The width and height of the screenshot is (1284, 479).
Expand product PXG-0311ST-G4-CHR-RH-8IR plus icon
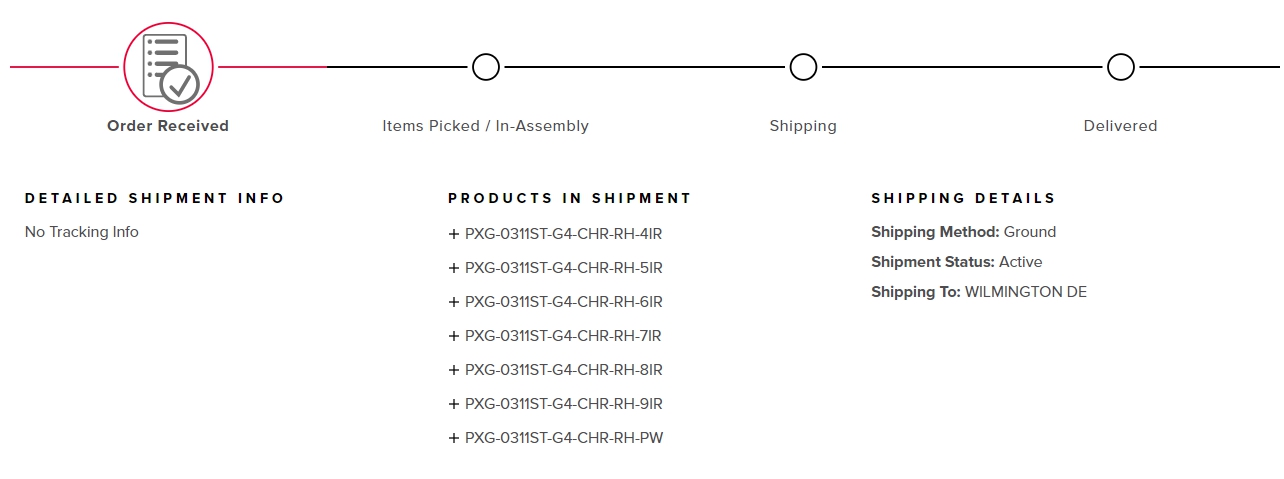pyautogui.click(x=454, y=370)
